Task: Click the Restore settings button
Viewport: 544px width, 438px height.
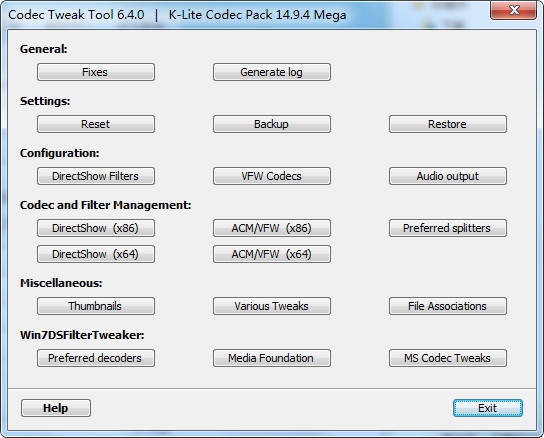Action: pyautogui.click(x=448, y=124)
